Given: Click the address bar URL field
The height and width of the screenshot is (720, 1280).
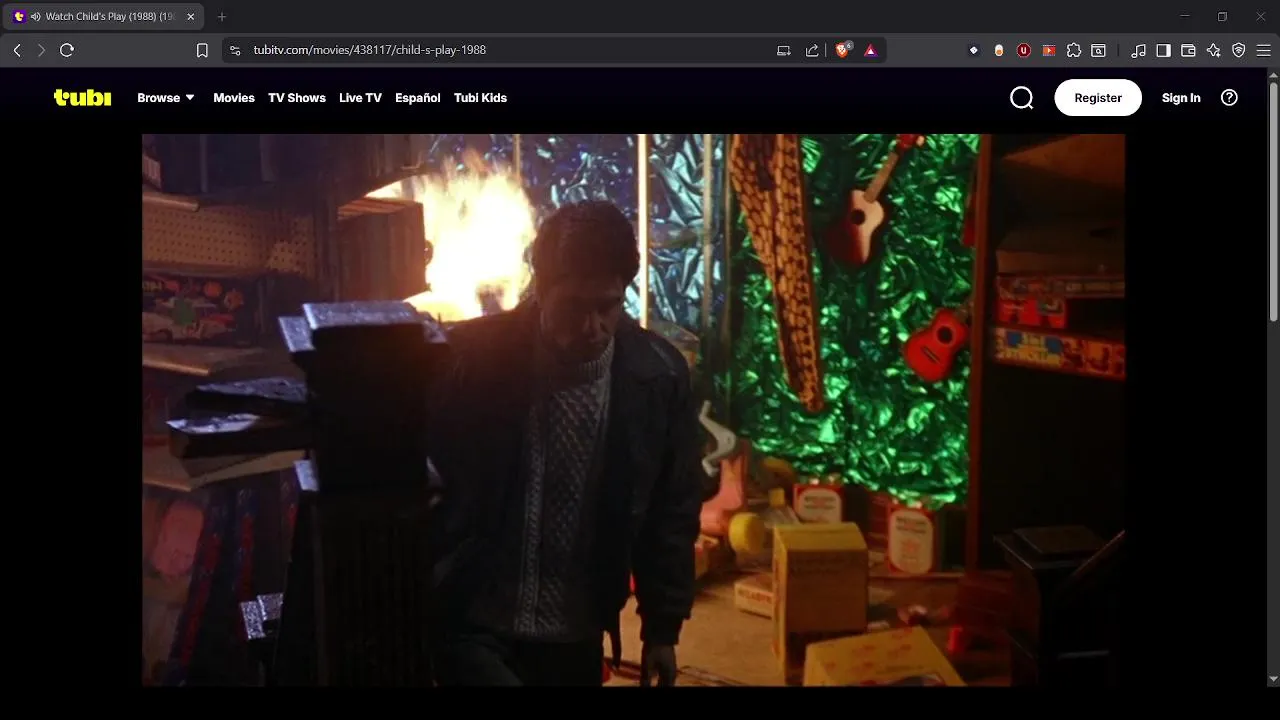Looking at the screenshot, I should point(510,50).
